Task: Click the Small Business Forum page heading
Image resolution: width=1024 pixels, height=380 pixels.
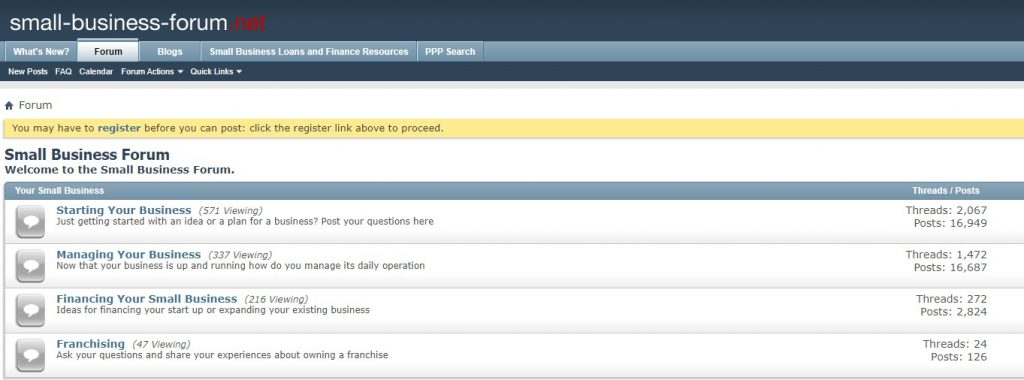Action: [x=87, y=155]
